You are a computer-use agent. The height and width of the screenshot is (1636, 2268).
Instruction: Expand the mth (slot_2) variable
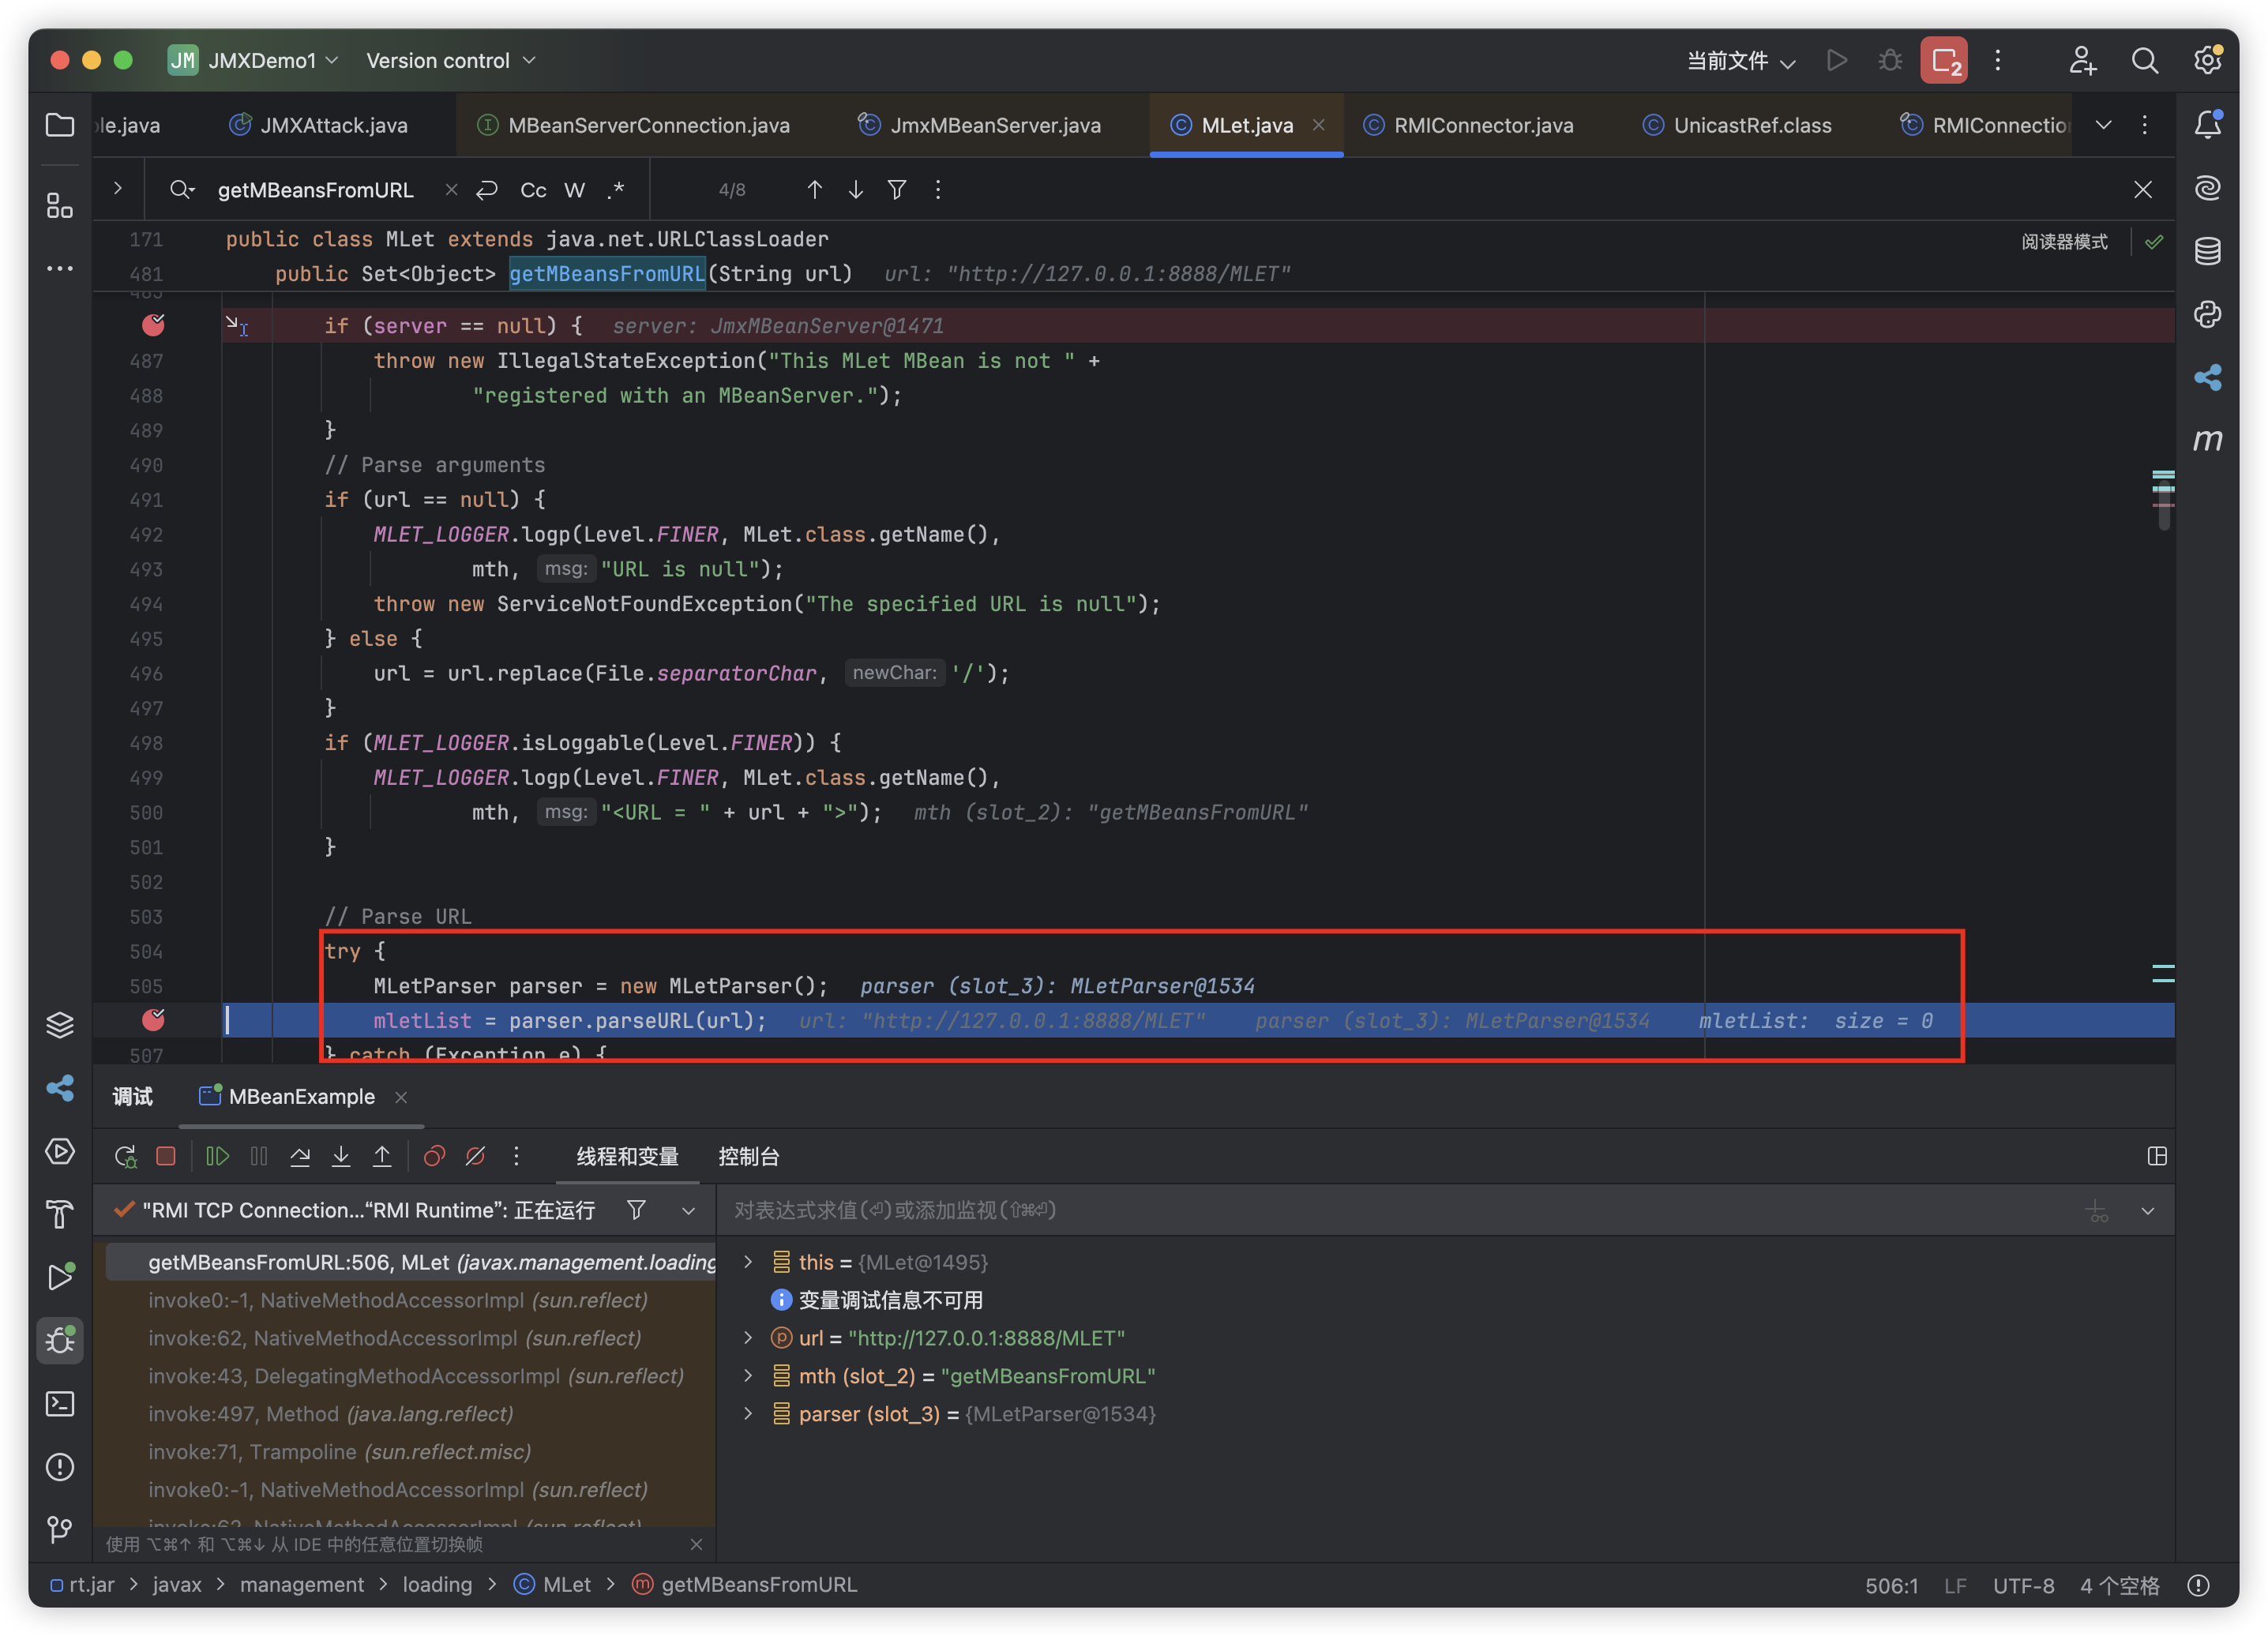[x=748, y=1377]
